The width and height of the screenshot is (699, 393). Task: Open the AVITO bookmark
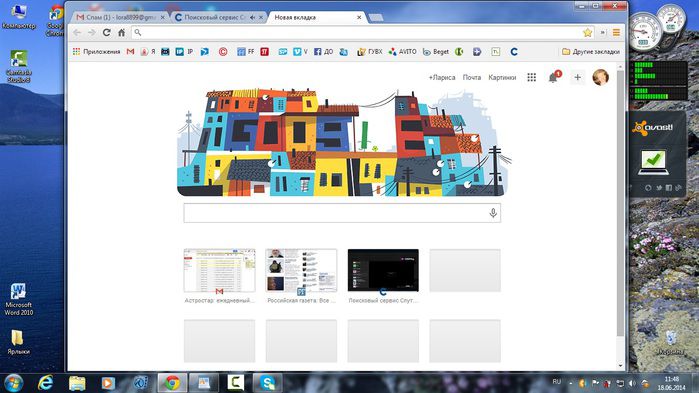tap(402, 52)
